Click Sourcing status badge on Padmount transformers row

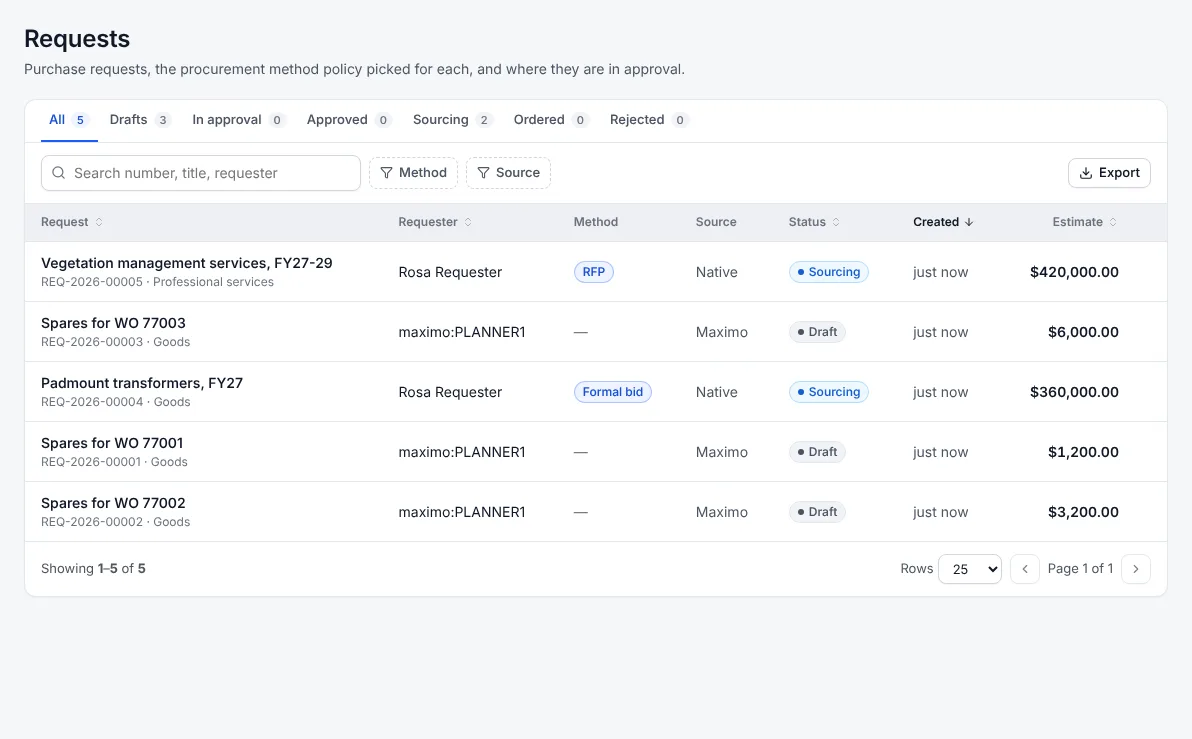coord(829,392)
